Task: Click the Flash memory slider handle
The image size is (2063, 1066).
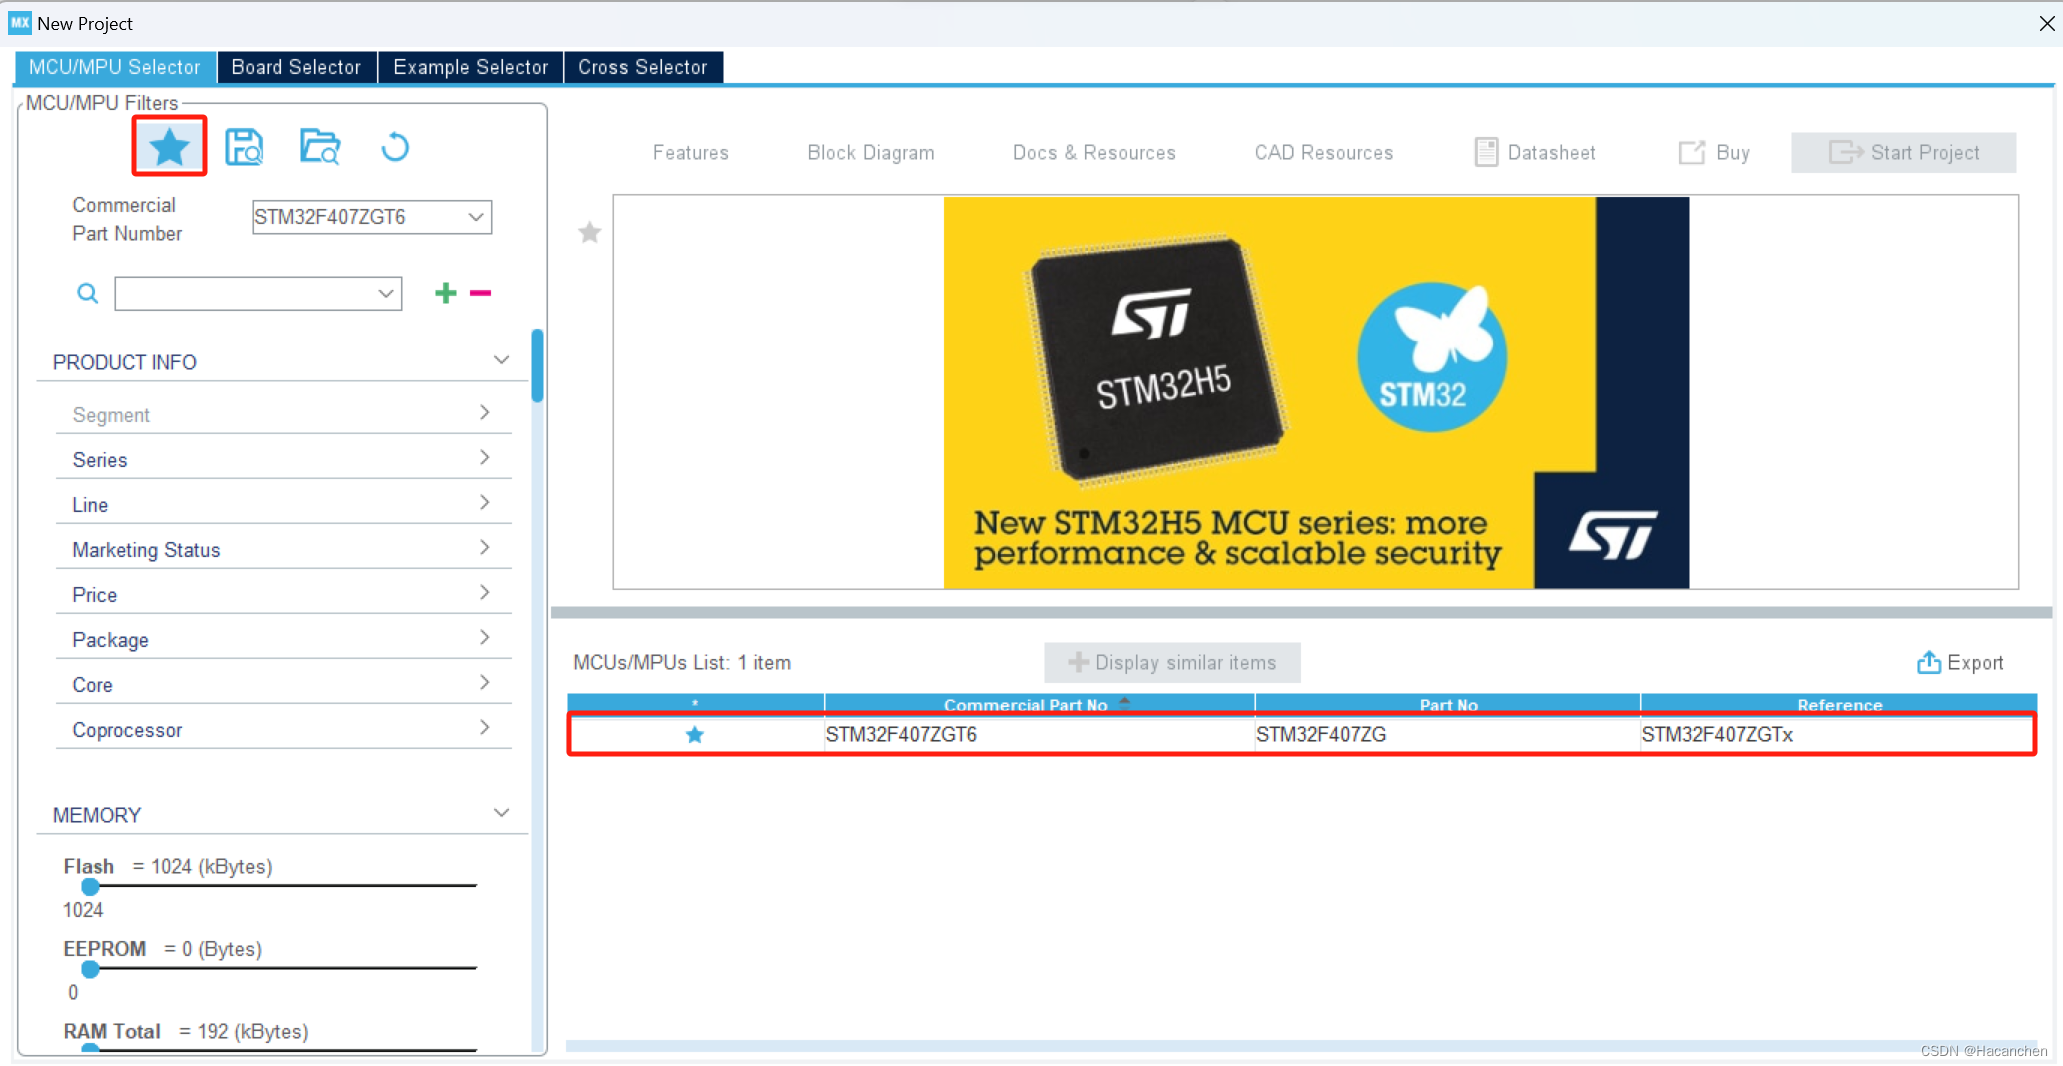Action: (x=90, y=886)
